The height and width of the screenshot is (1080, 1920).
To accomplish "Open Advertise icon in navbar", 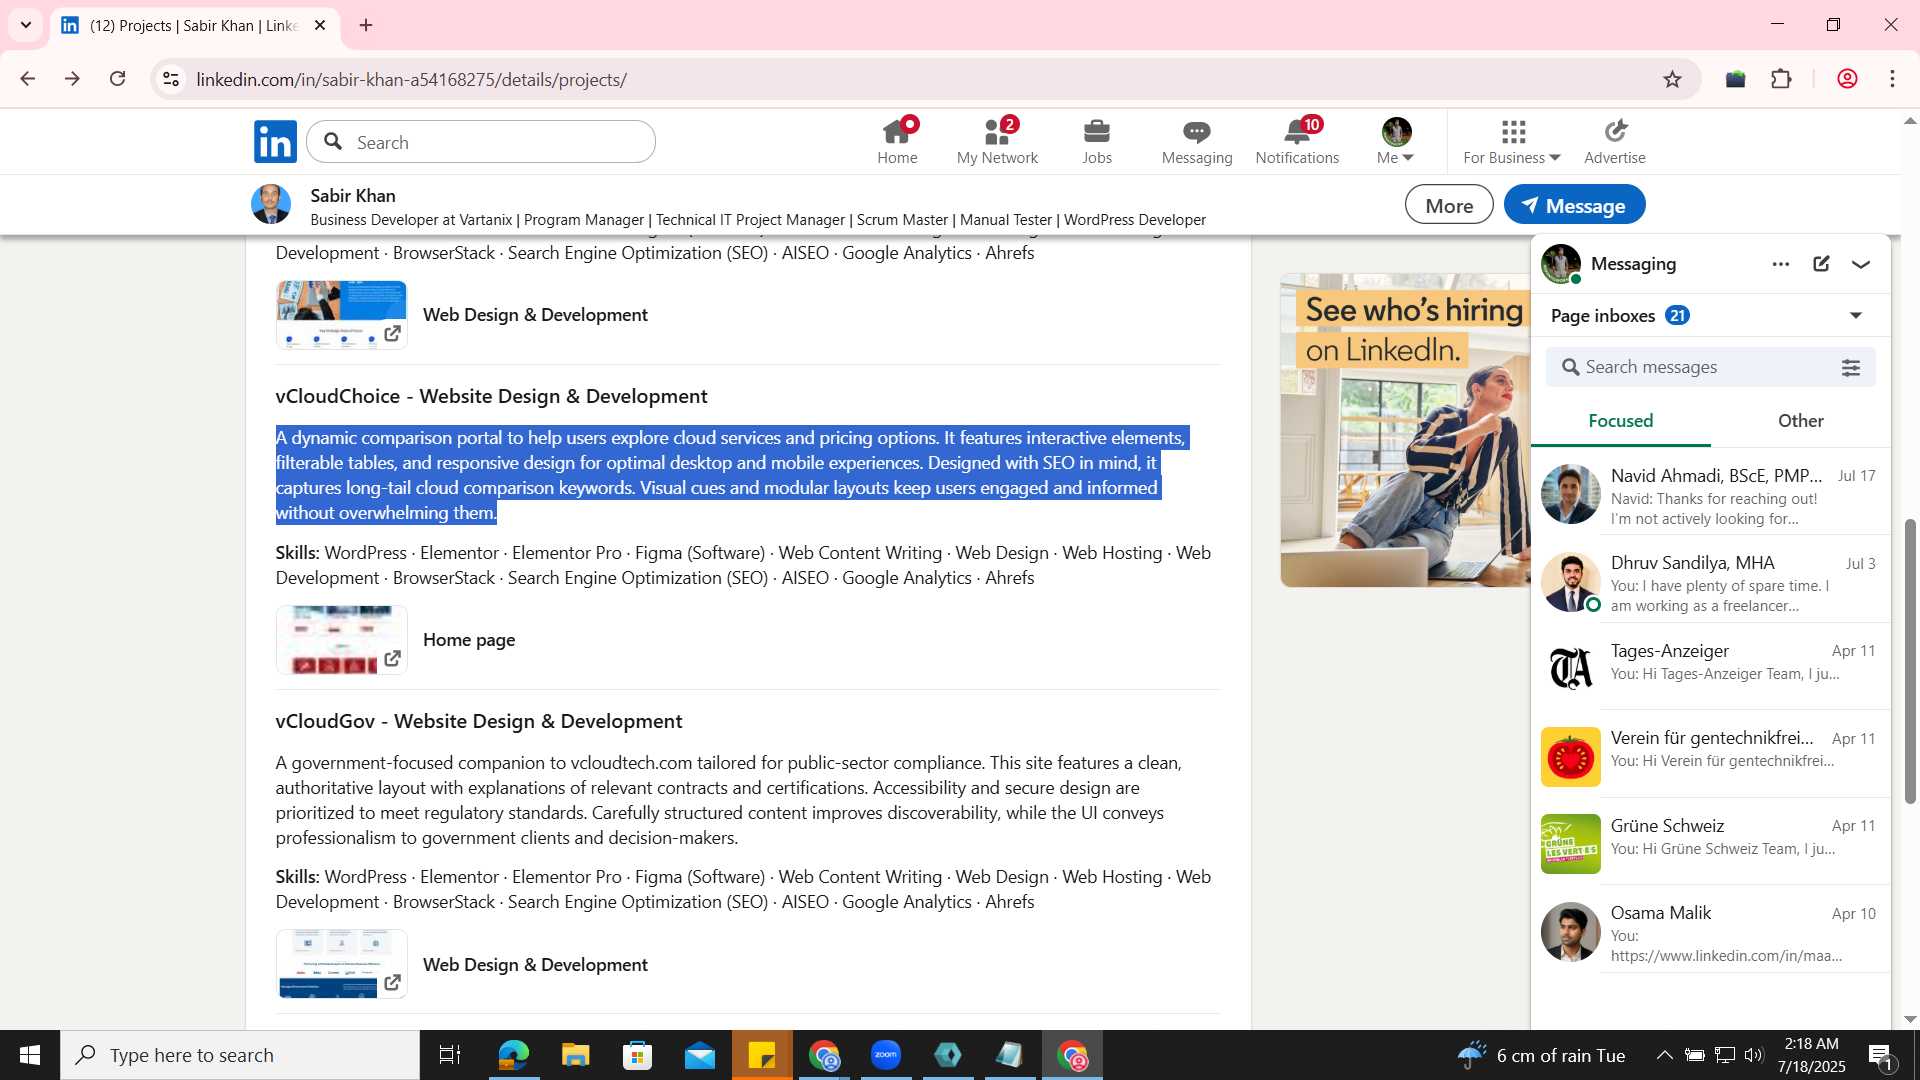I will [x=1615, y=141].
